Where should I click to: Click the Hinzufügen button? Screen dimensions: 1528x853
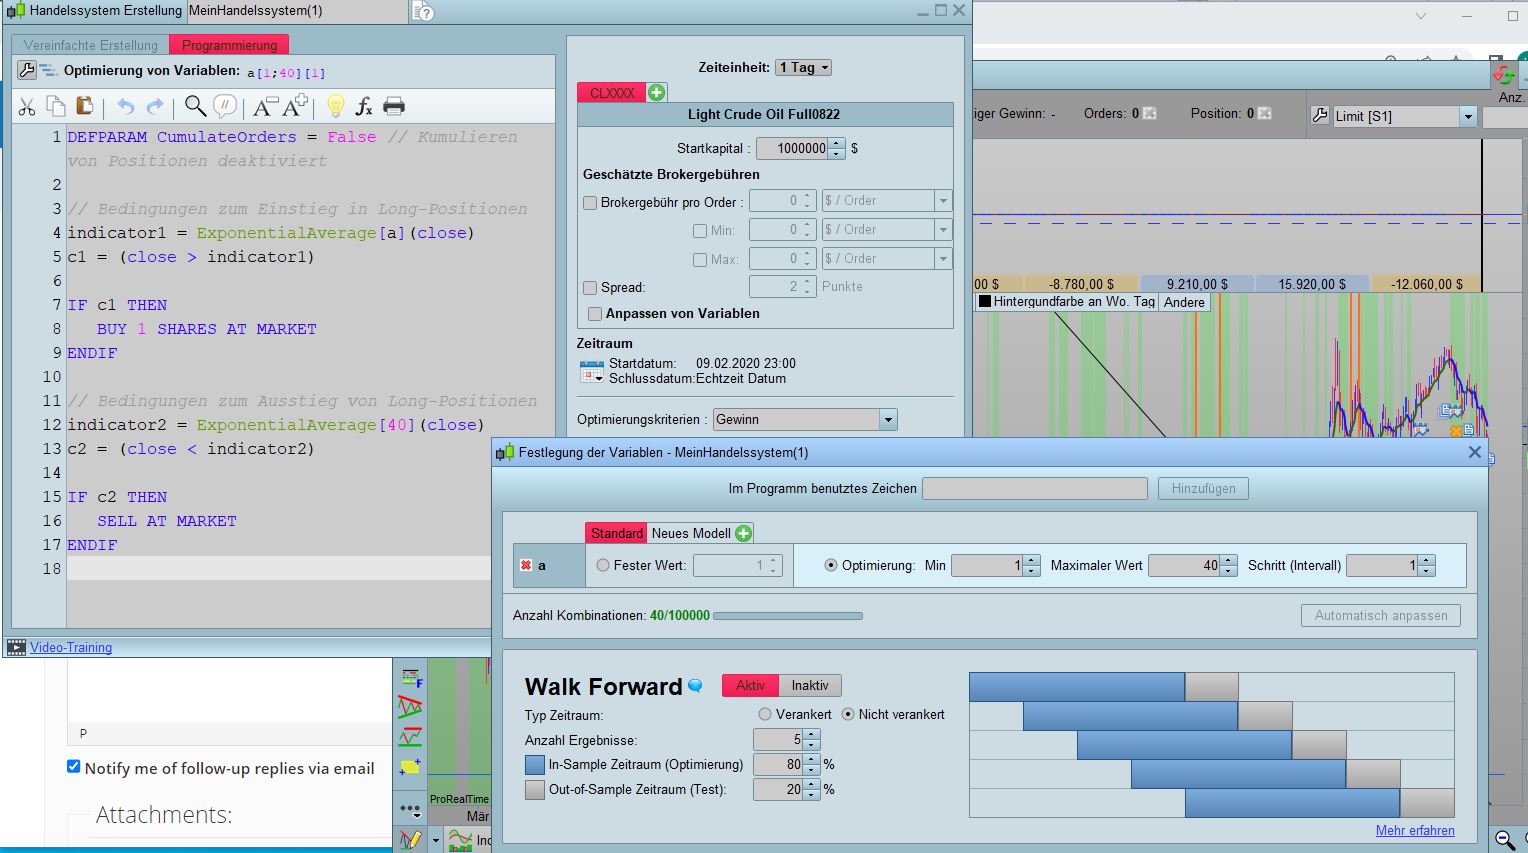click(x=1203, y=488)
